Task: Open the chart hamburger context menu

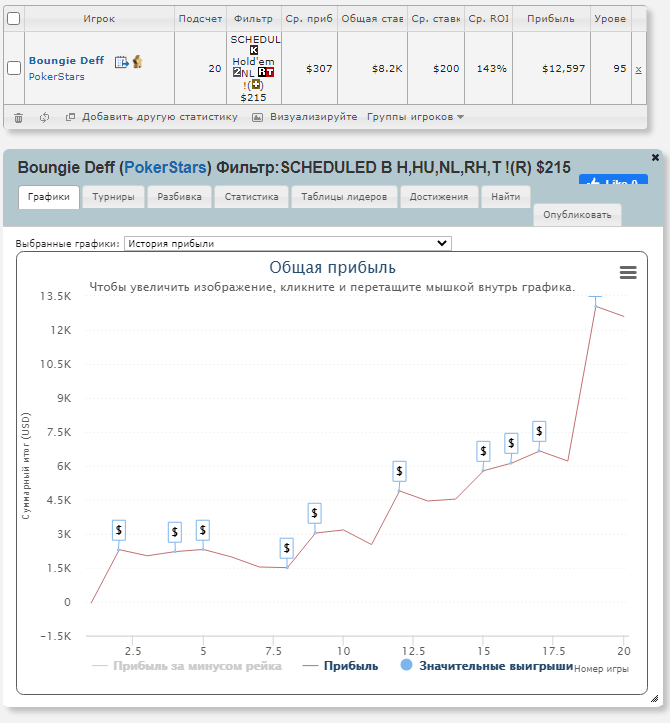Action: pyautogui.click(x=628, y=273)
